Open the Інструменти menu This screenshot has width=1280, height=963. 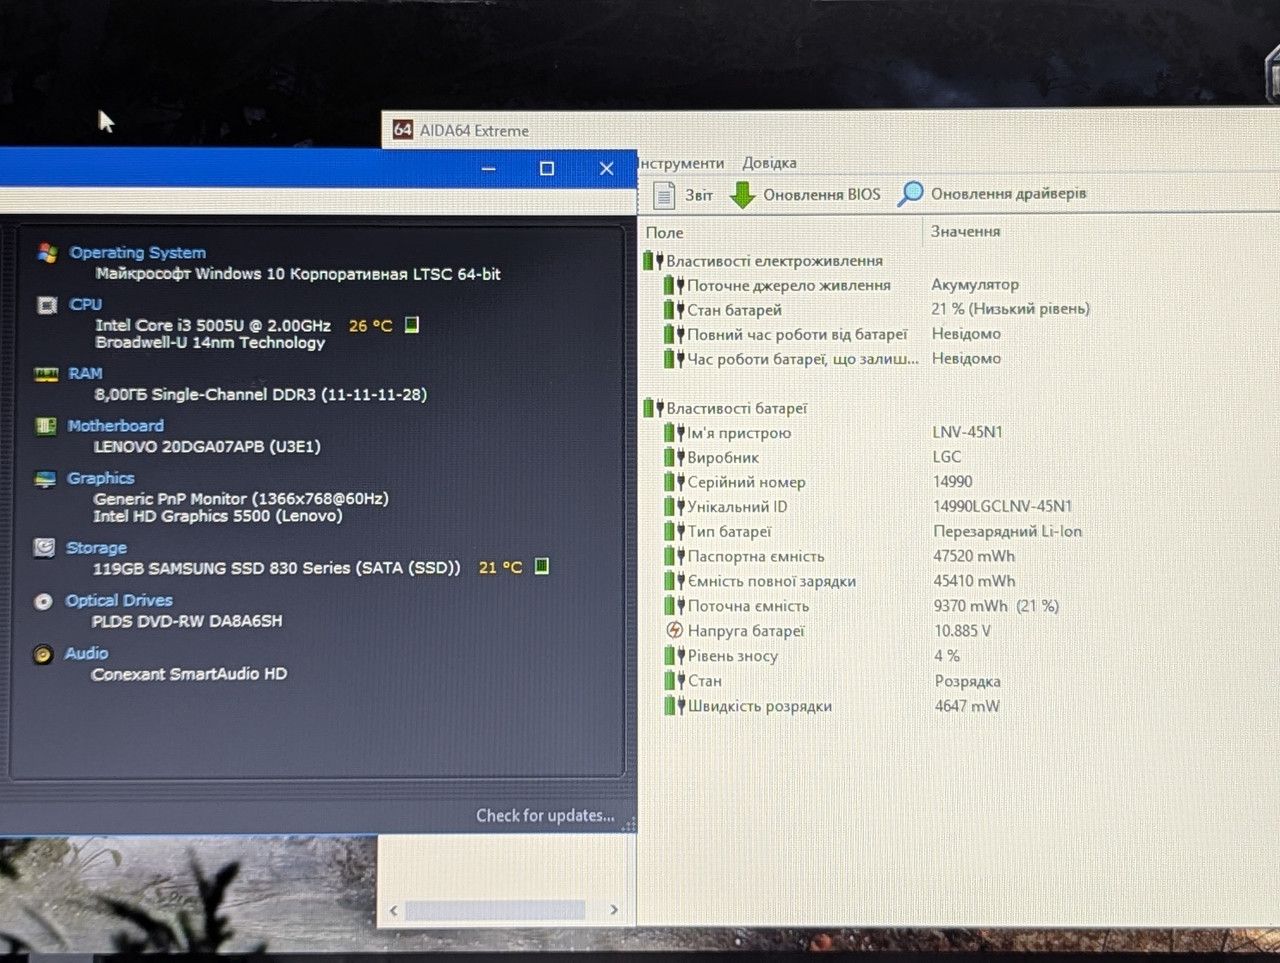pyautogui.click(x=681, y=163)
